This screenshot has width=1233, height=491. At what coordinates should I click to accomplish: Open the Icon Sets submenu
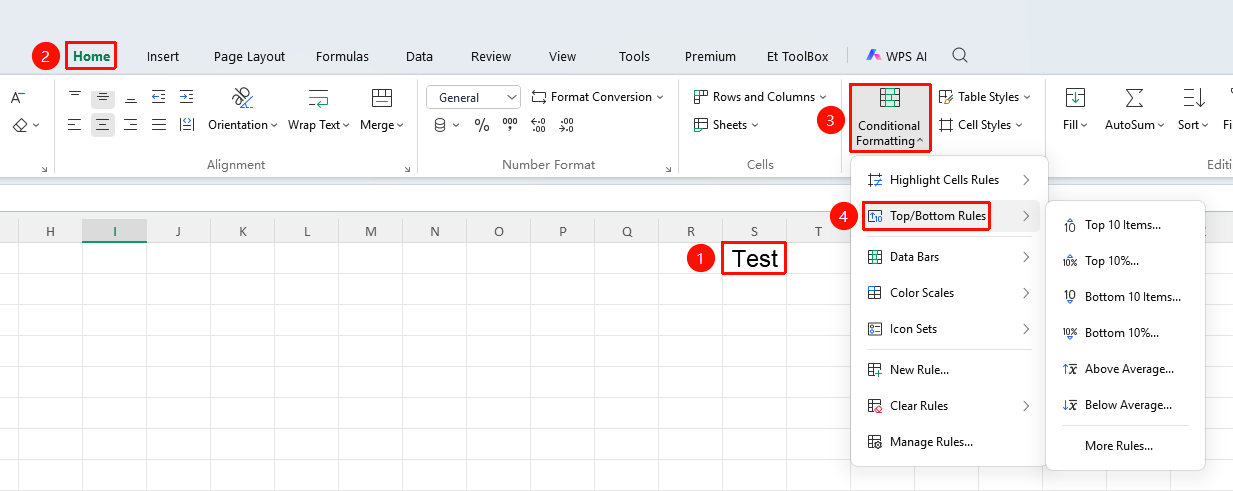pyautogui.click(x=946, y=329)
